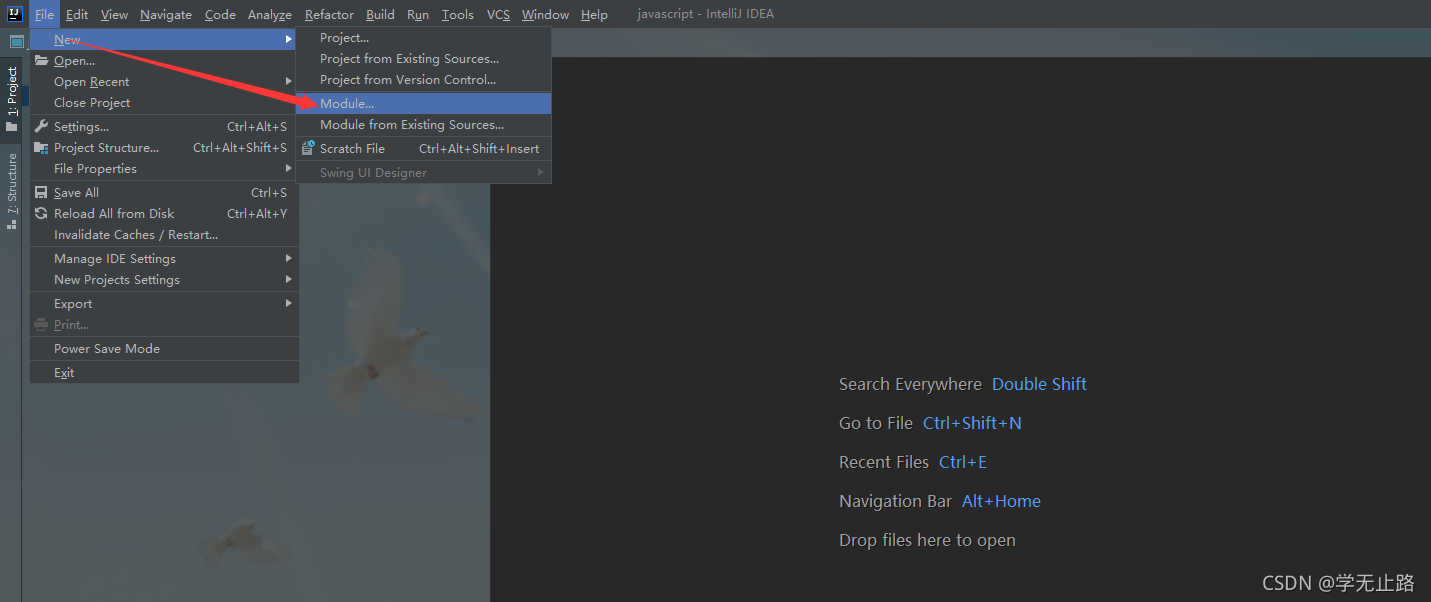
Task: Click the IntelliJ IDEA logo in the title bar
Action: [x=13, y=13]
